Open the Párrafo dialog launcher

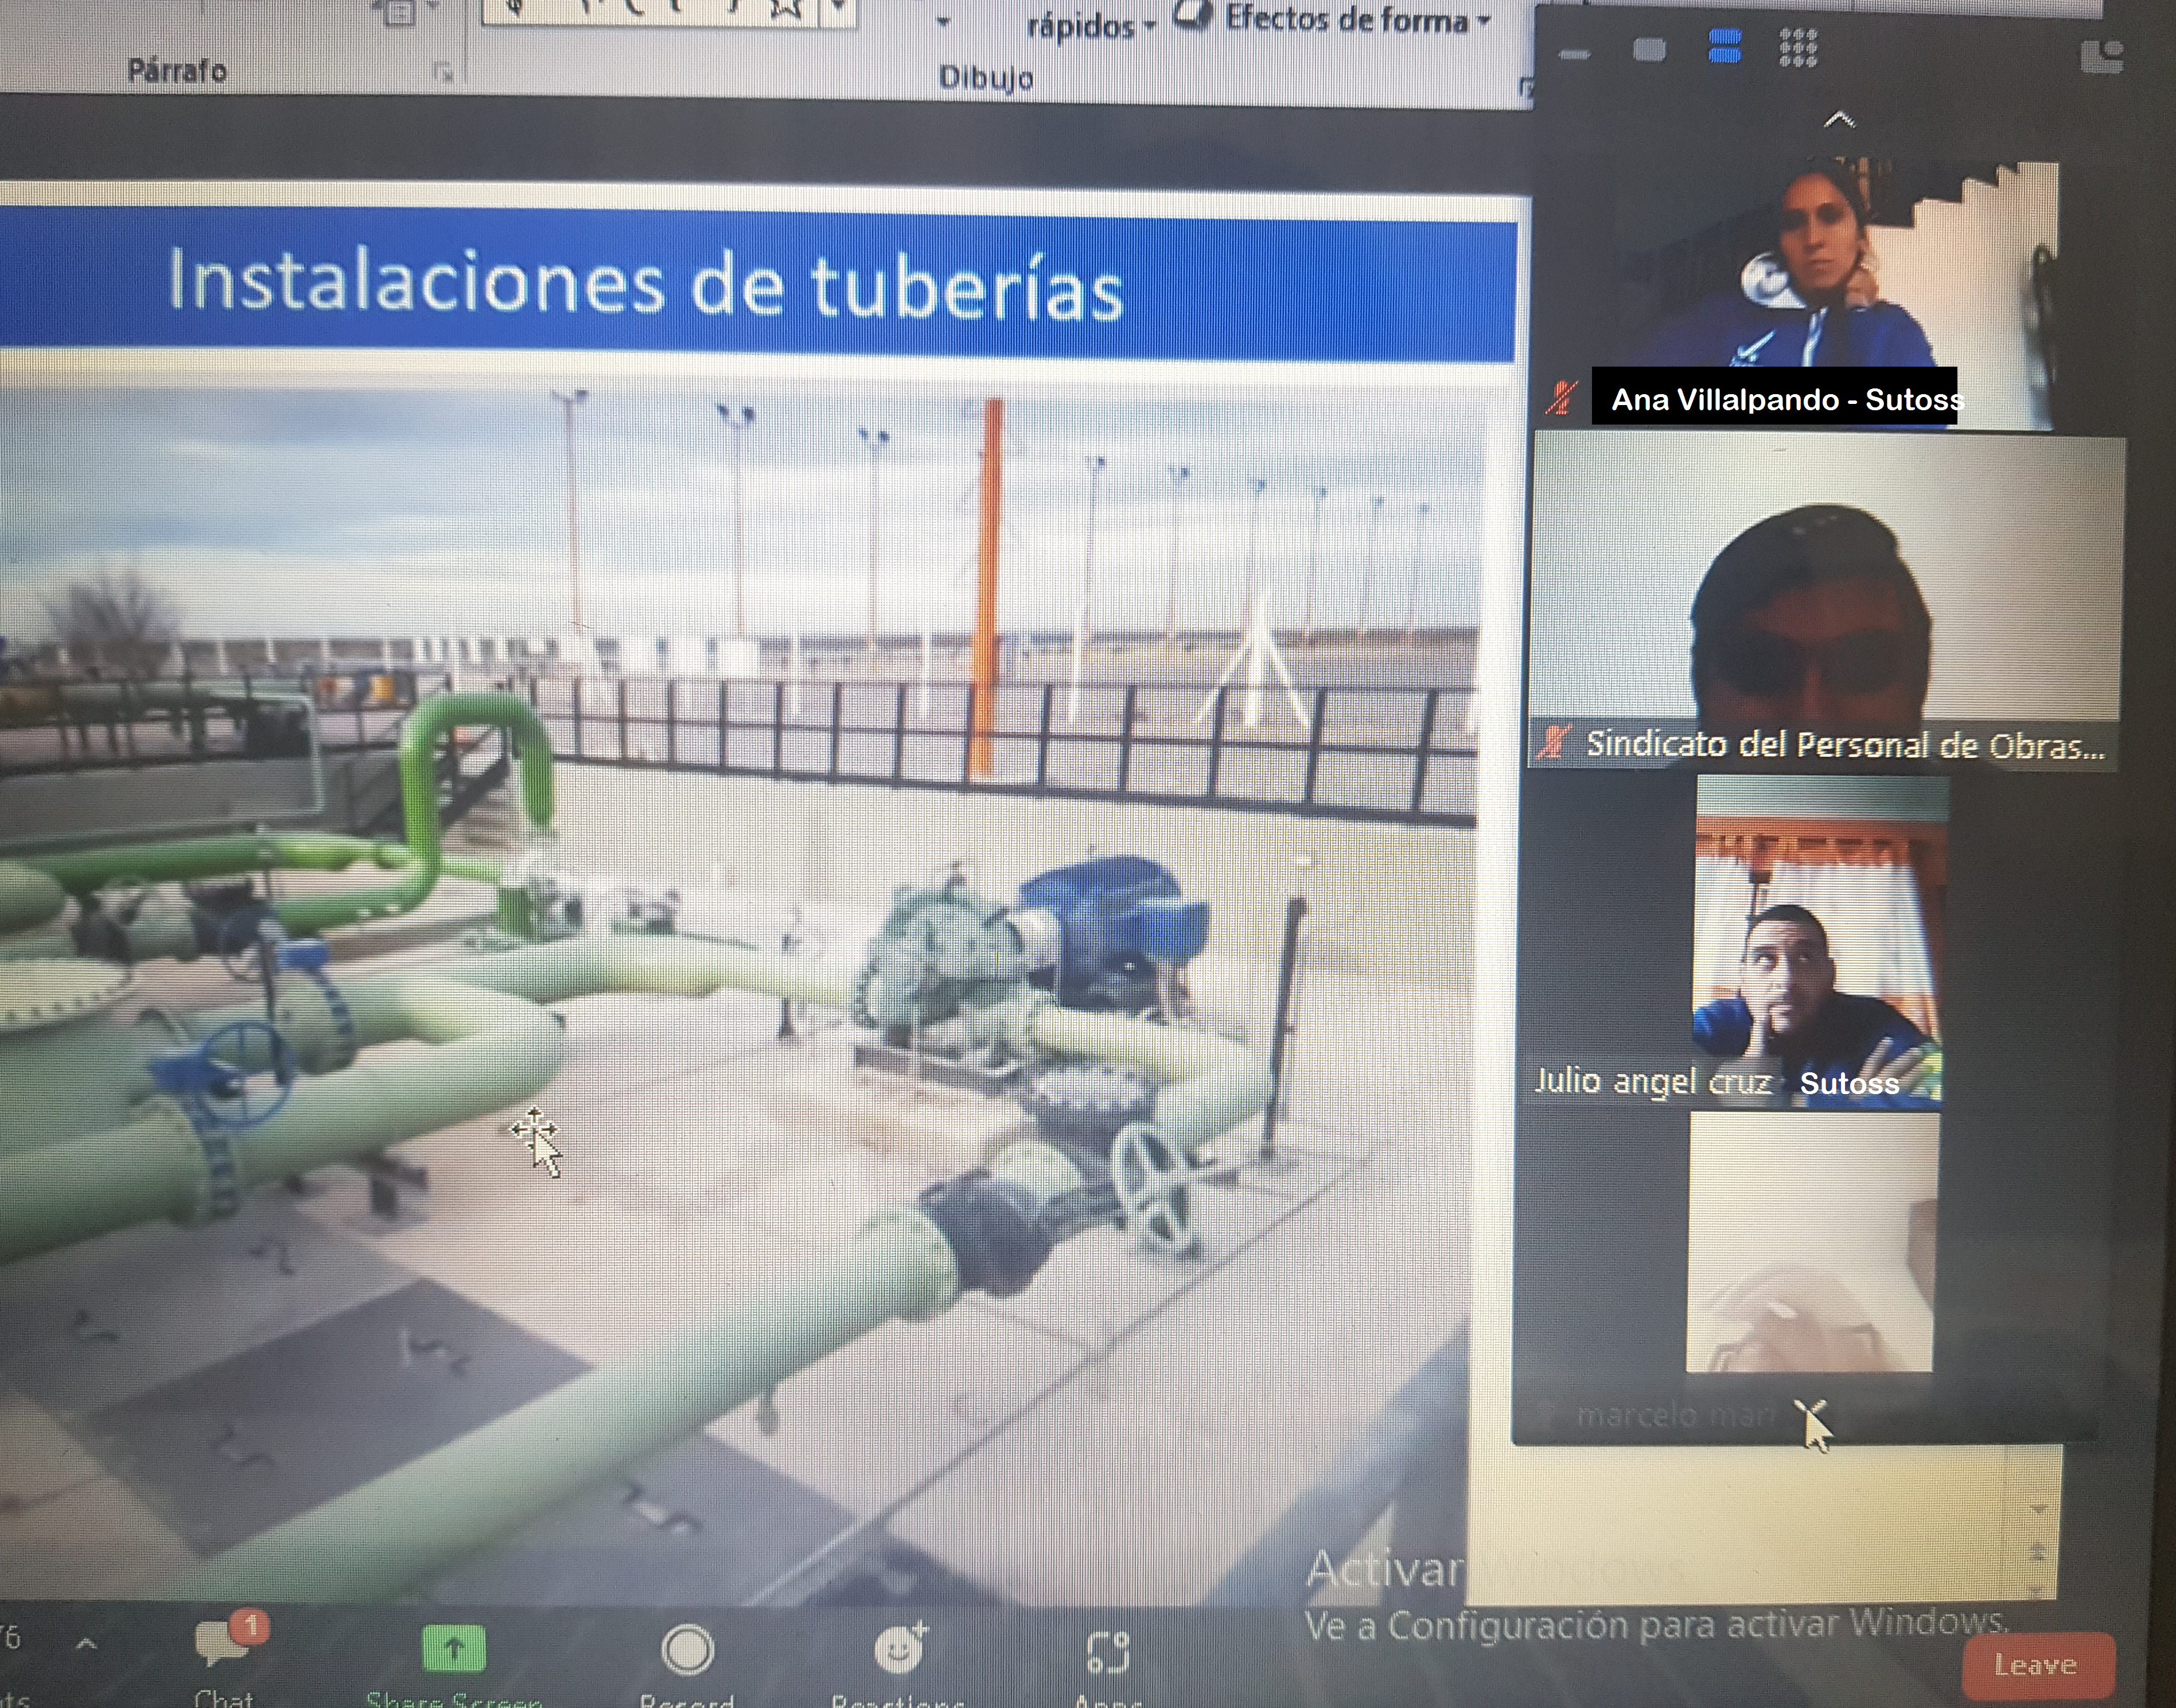[443, 71]
